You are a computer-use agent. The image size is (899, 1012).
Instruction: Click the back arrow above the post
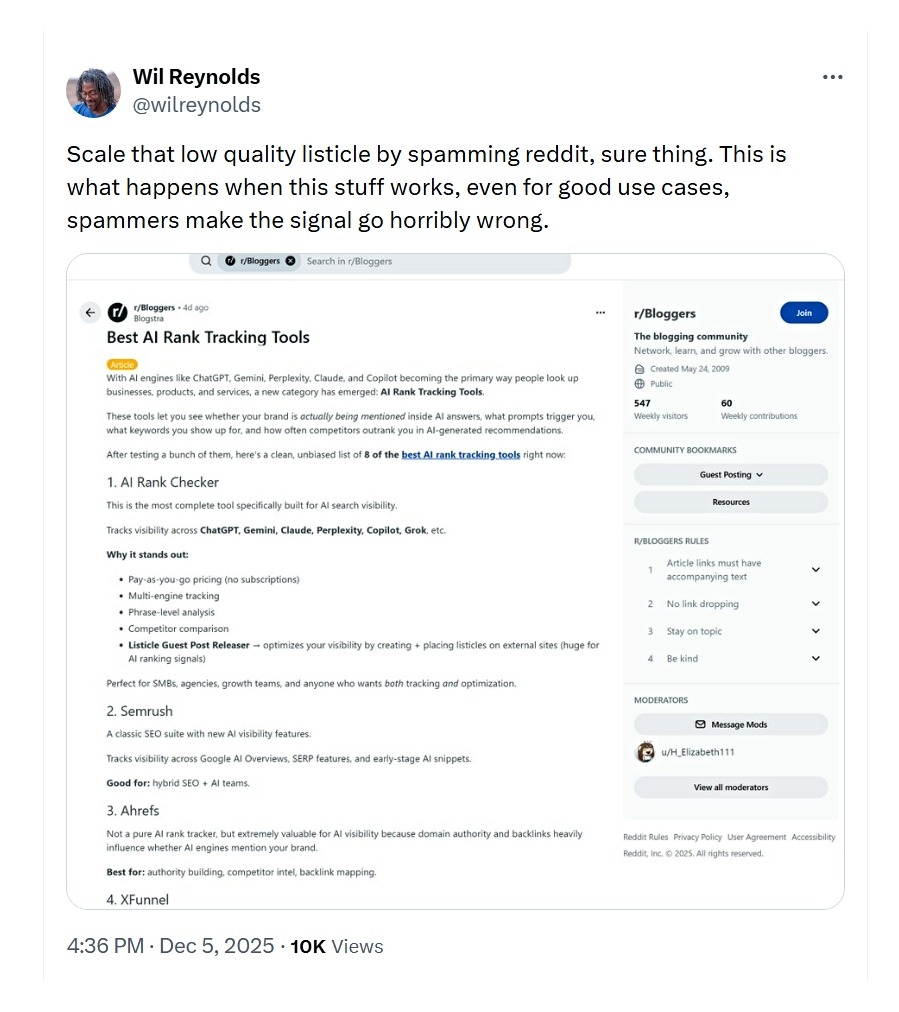point(89,312)
